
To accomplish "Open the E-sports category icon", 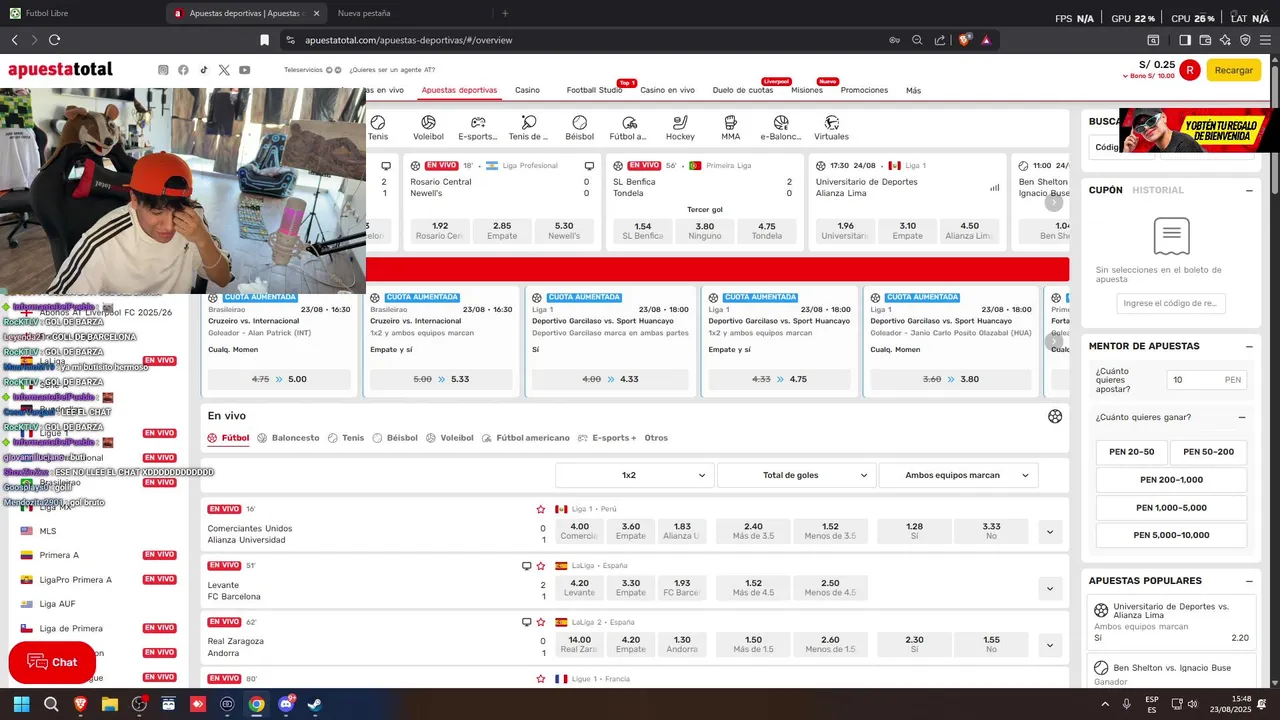I will tap(478, 122).
